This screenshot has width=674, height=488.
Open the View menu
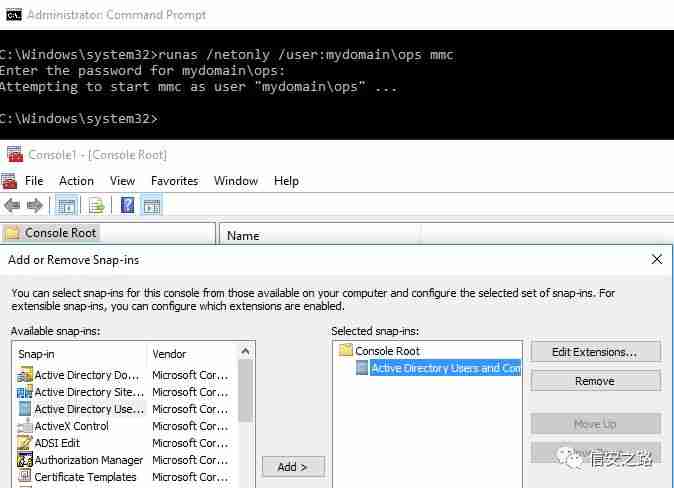coord(123,181)
